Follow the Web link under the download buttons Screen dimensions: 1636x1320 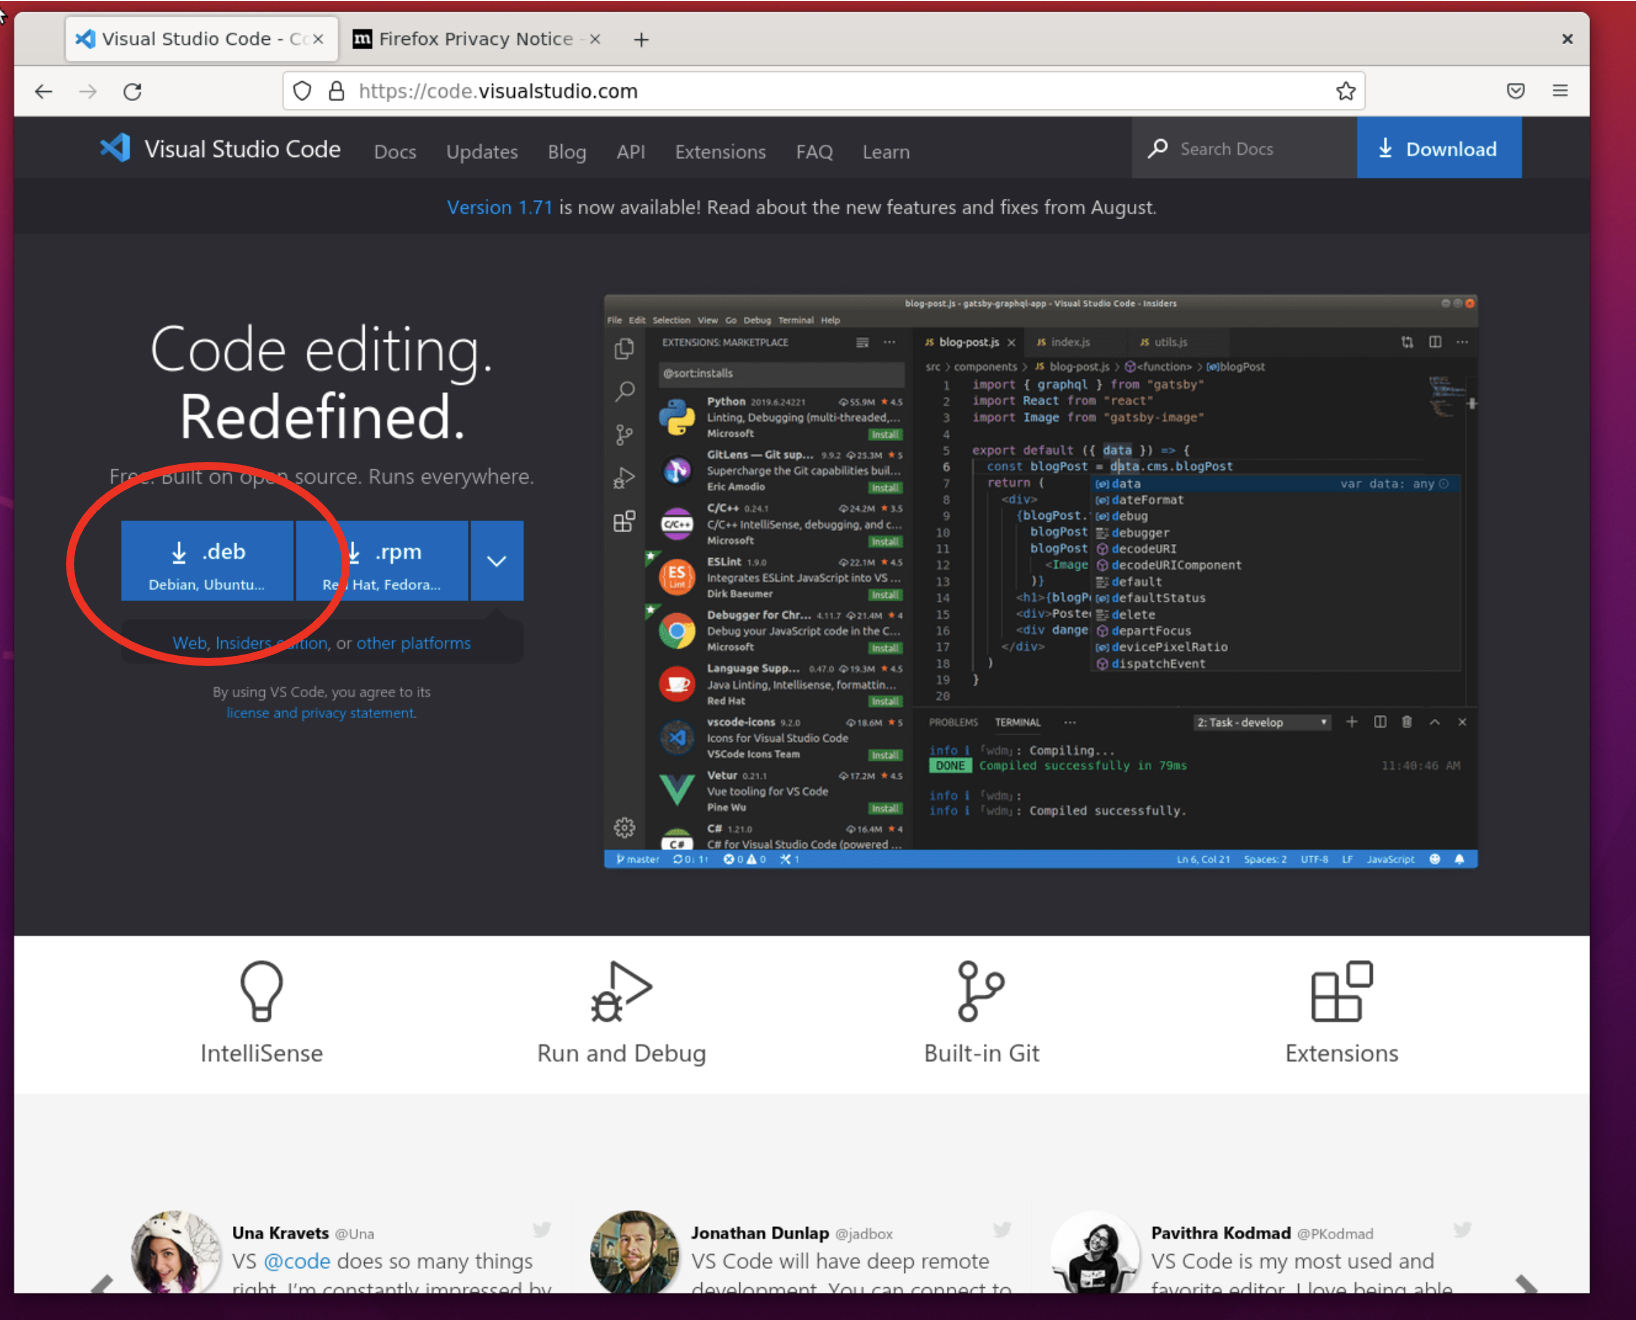189,643
